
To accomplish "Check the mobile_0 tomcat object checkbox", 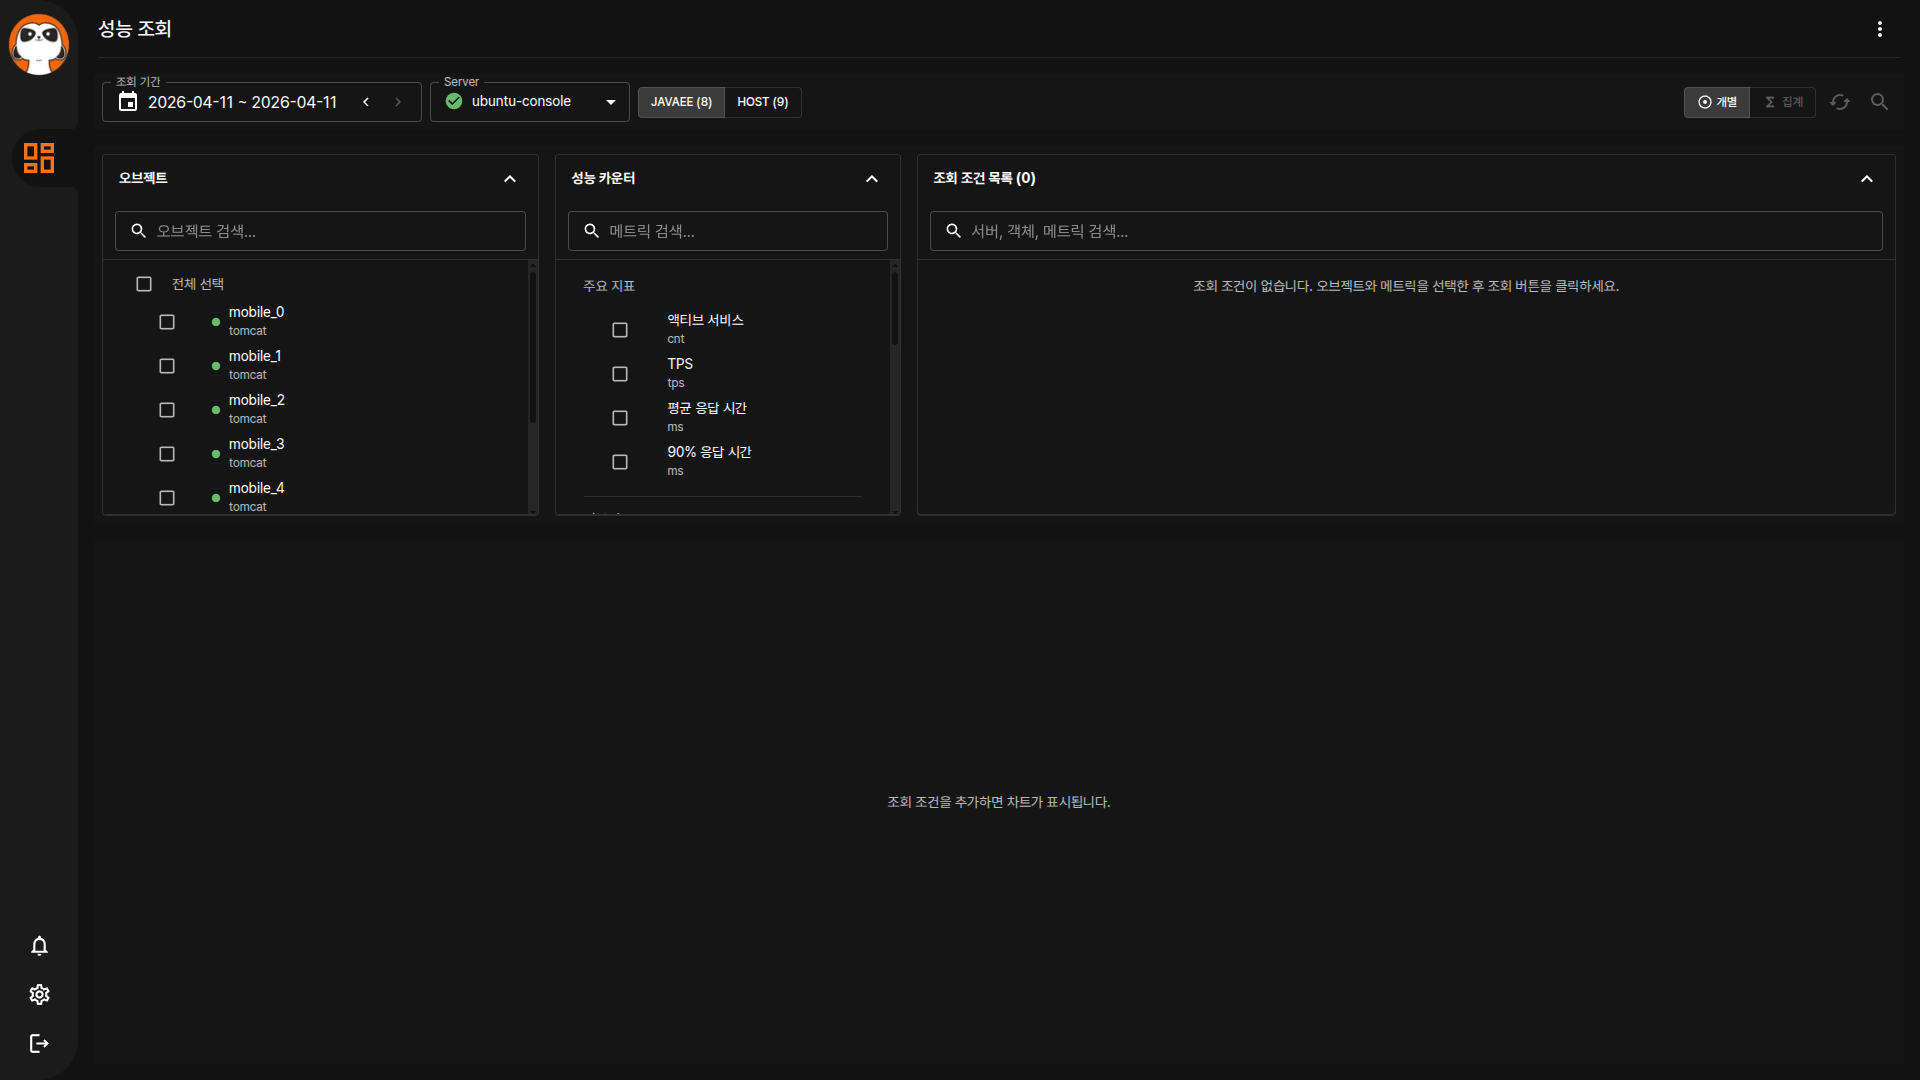I will [x=167, y=322].
